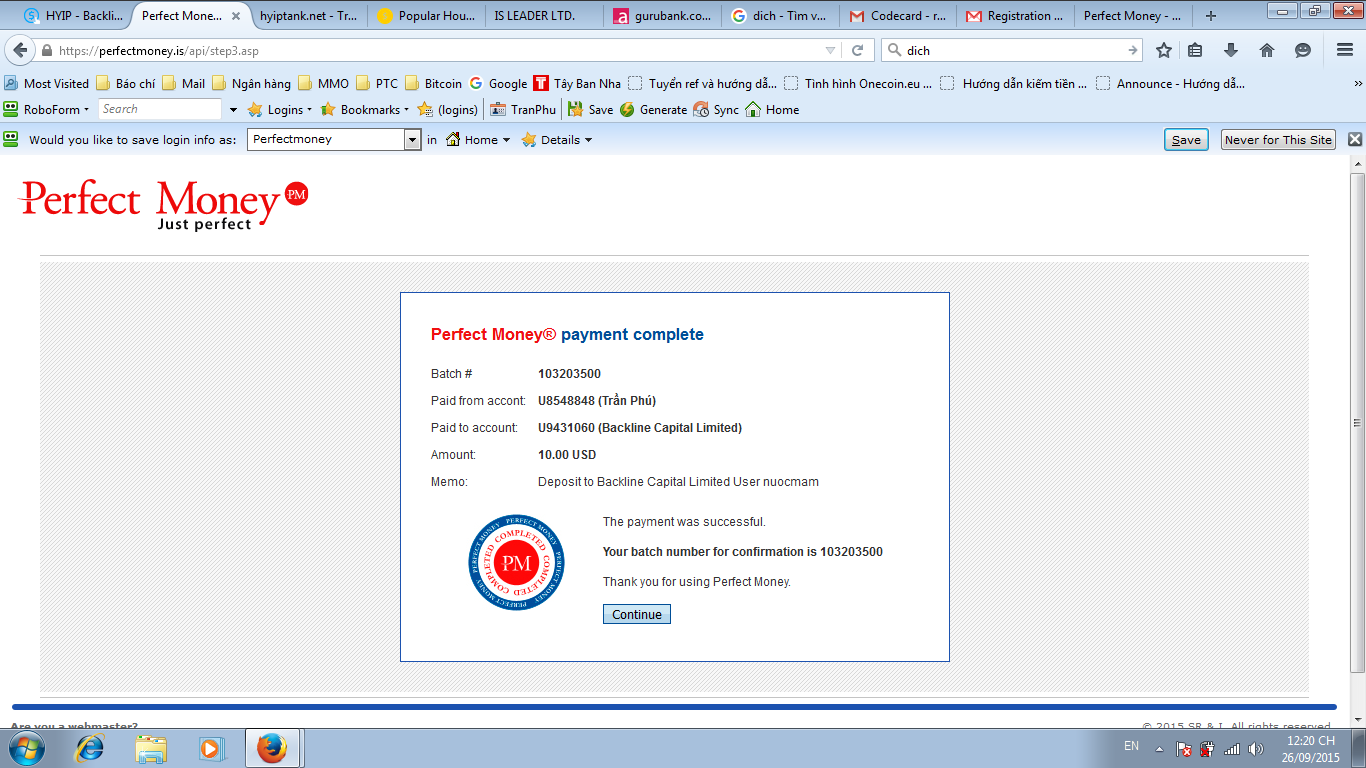1366x768 pixels.
Task: Go to Firefox home page icon
Action: pyautogui.click(x=1267, y=50)
